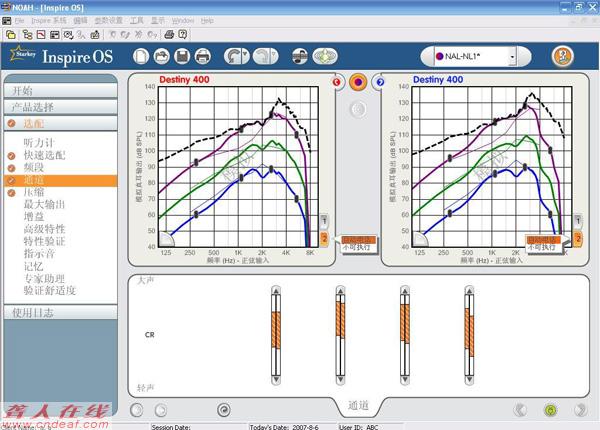
Task: Expand the 使用日志 sidebar section
Action: 60,313
